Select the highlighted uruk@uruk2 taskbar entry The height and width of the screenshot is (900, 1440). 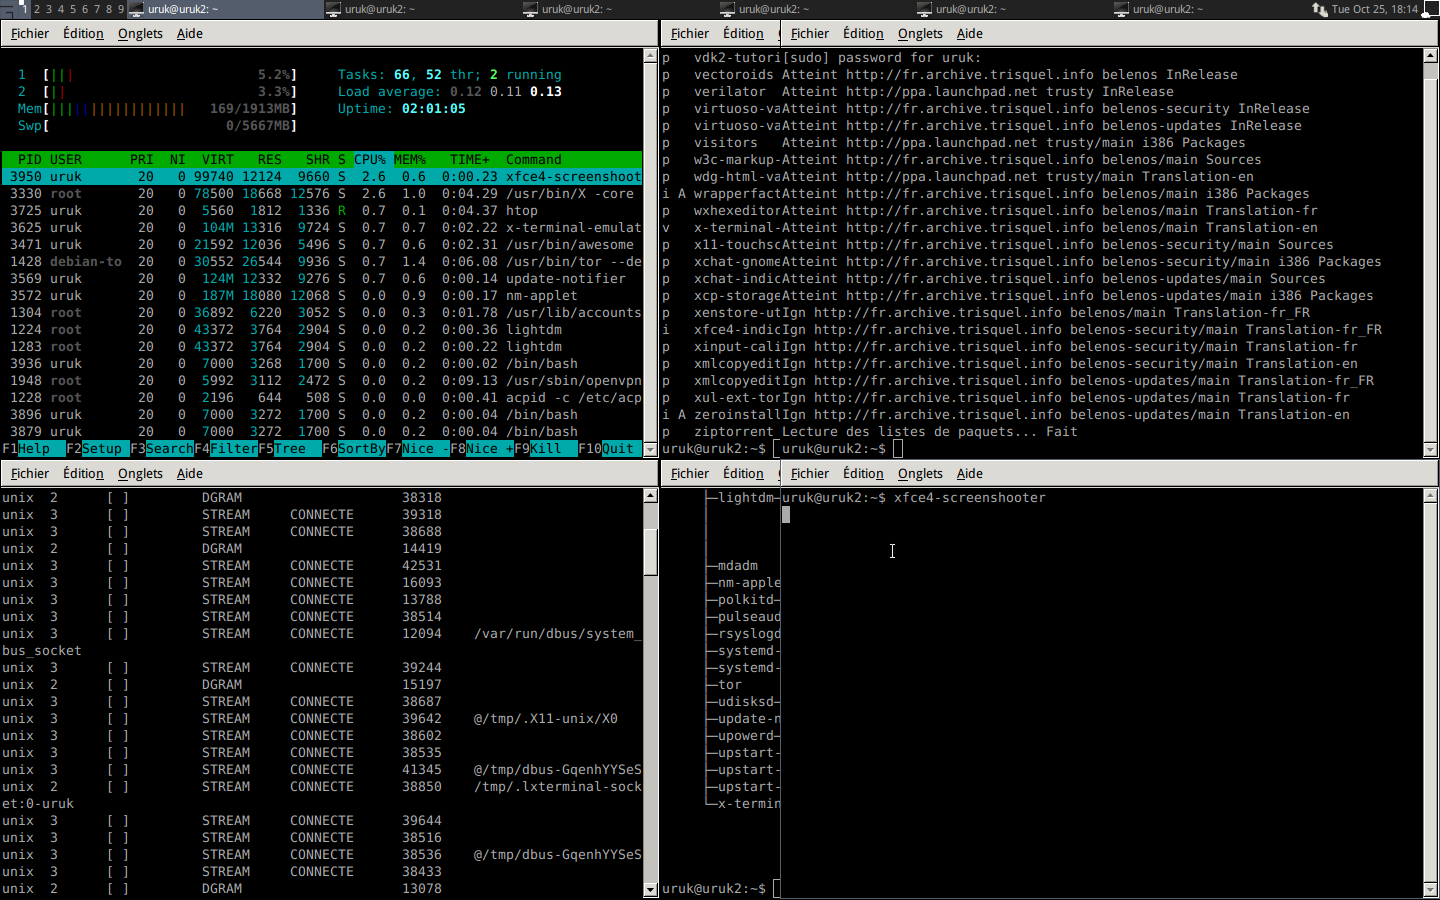(226, 9)
